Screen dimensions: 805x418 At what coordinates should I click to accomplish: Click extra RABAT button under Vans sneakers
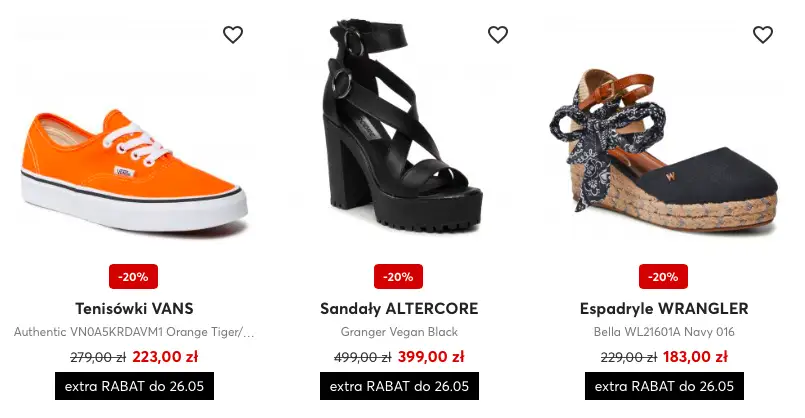tap(134, 386)
